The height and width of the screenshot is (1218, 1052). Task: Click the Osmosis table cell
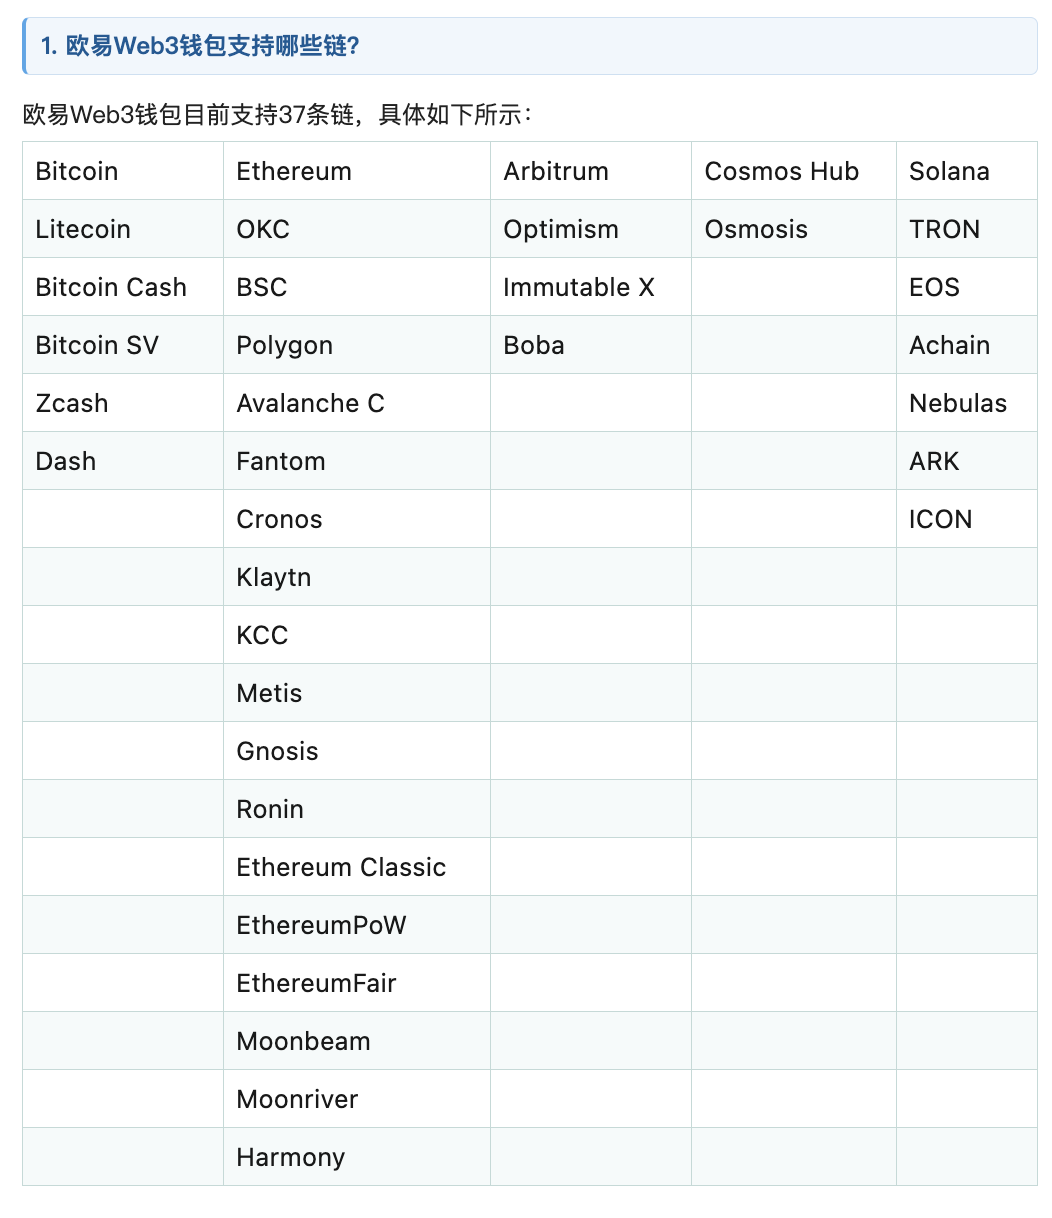pyautogui.click(x=756, y=229)
